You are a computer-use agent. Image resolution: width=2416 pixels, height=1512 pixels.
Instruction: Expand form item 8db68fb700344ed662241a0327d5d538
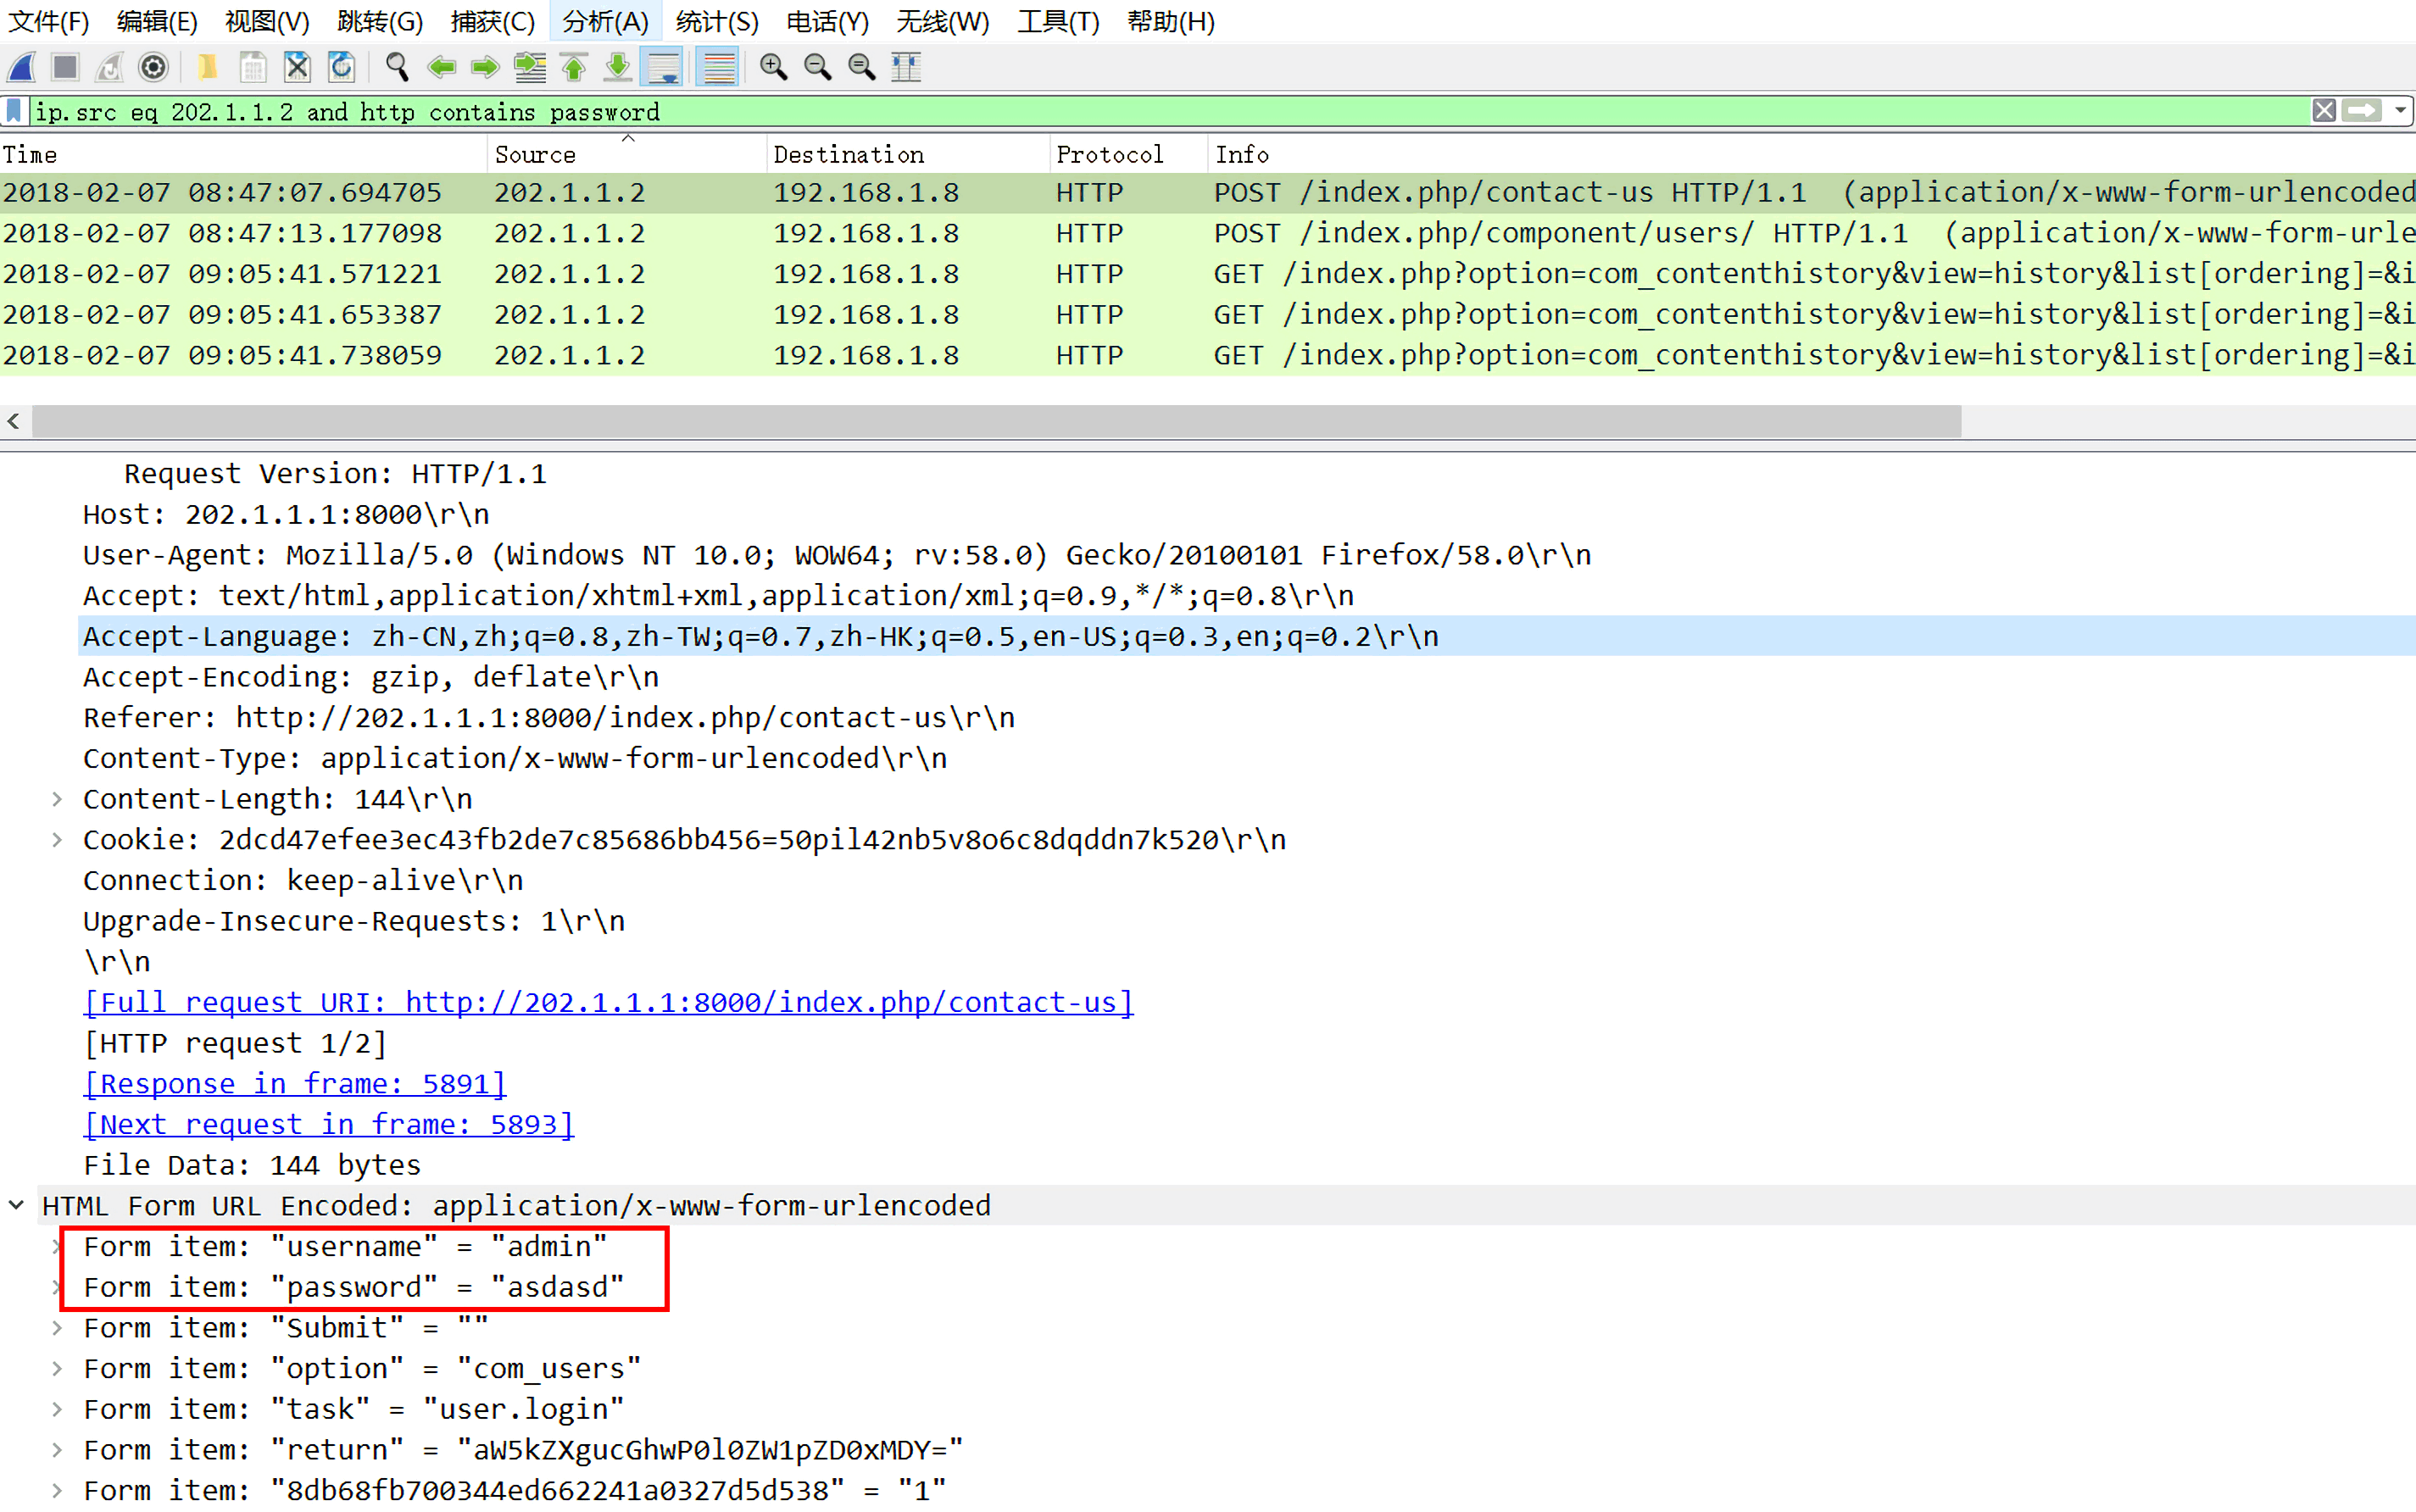[57, 1491]
